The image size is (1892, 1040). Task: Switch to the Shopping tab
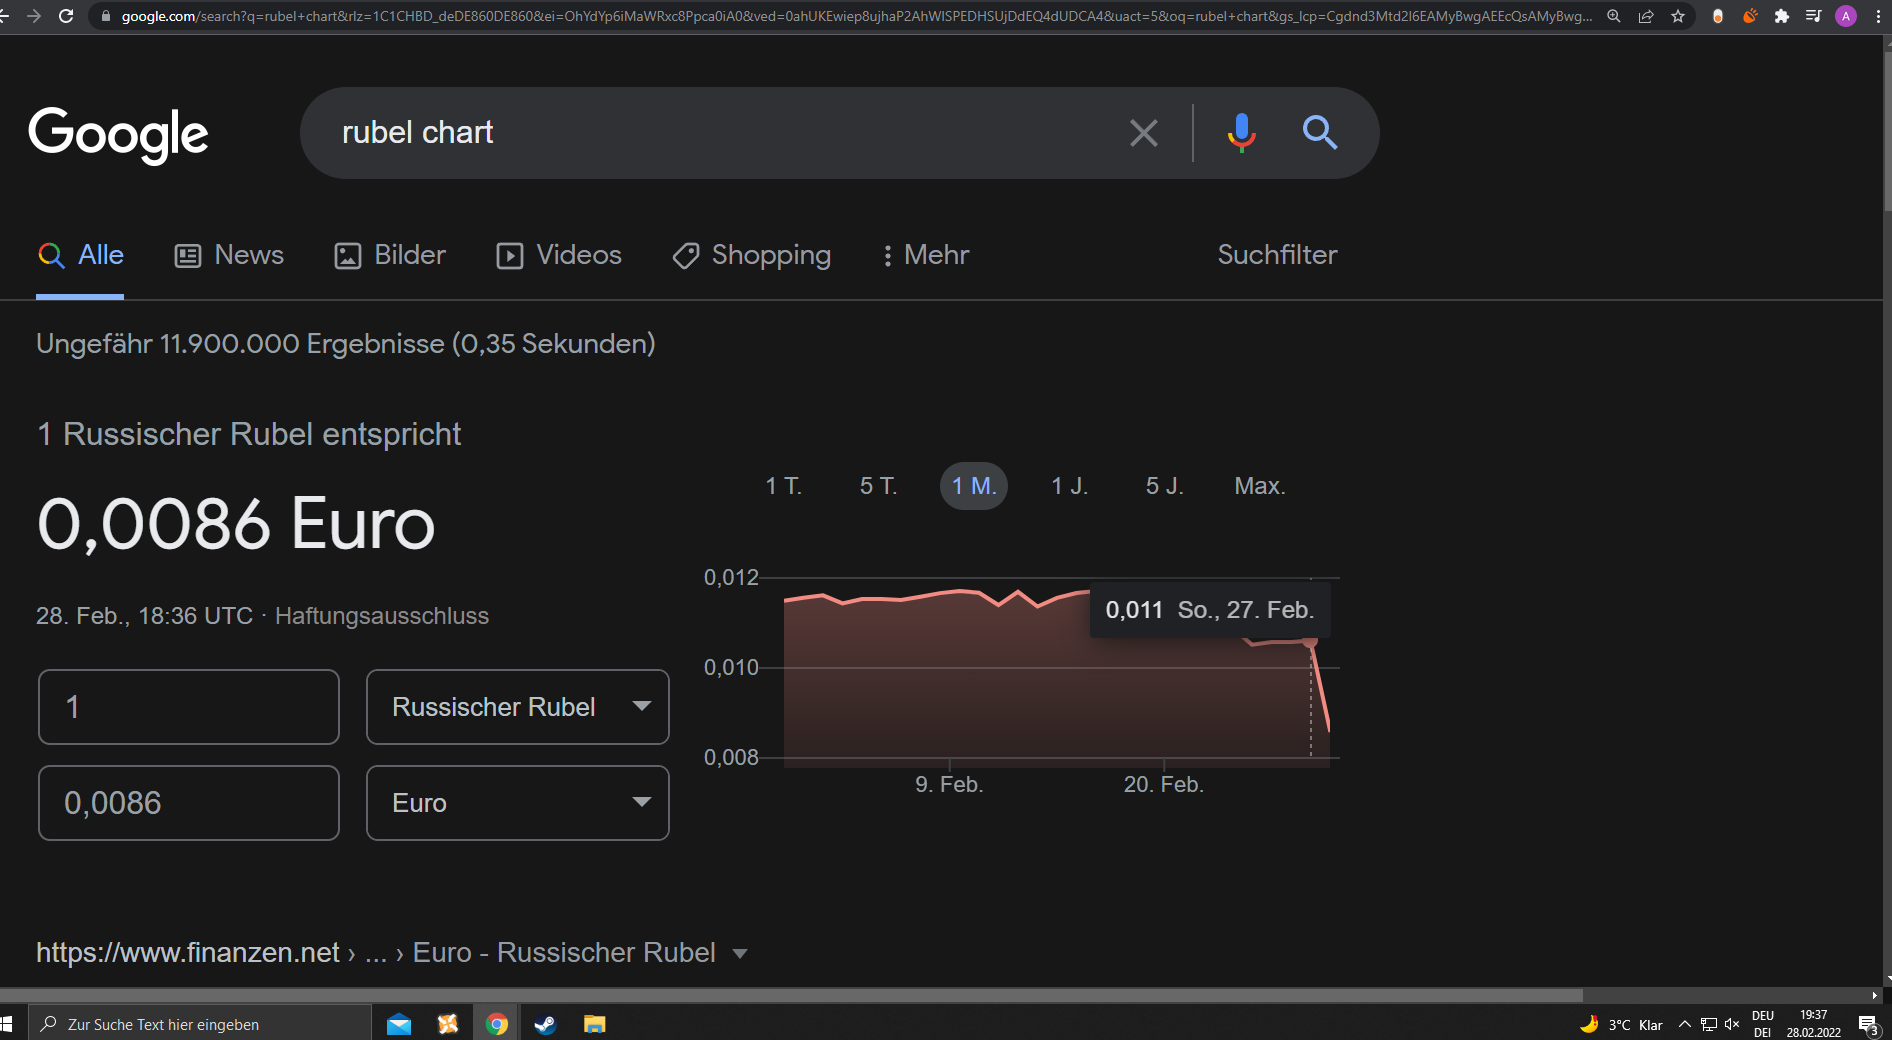tap(751, 255)
